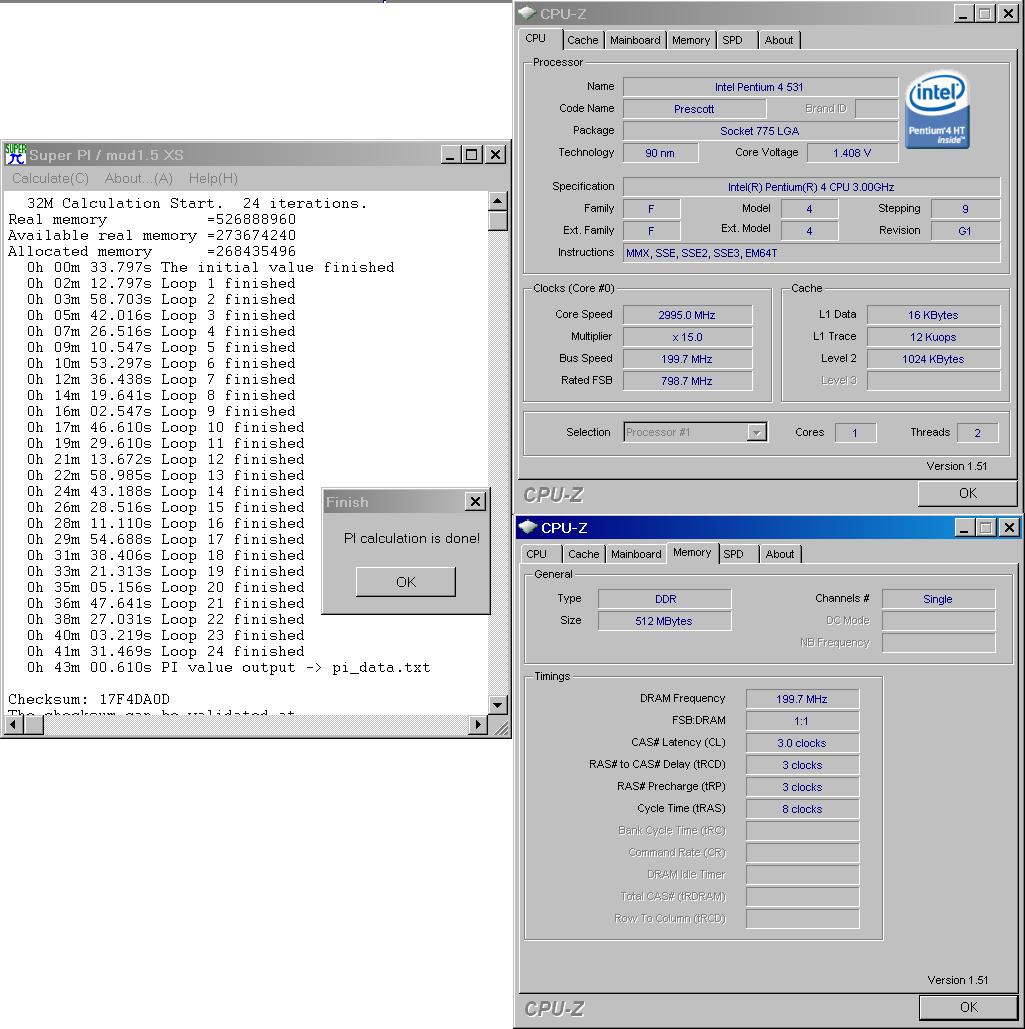Image resolution: width=1025 pixels, height=1029 pixels.
Task: Open About tab in lower CPU-Z
Action: tap(780, 554)
